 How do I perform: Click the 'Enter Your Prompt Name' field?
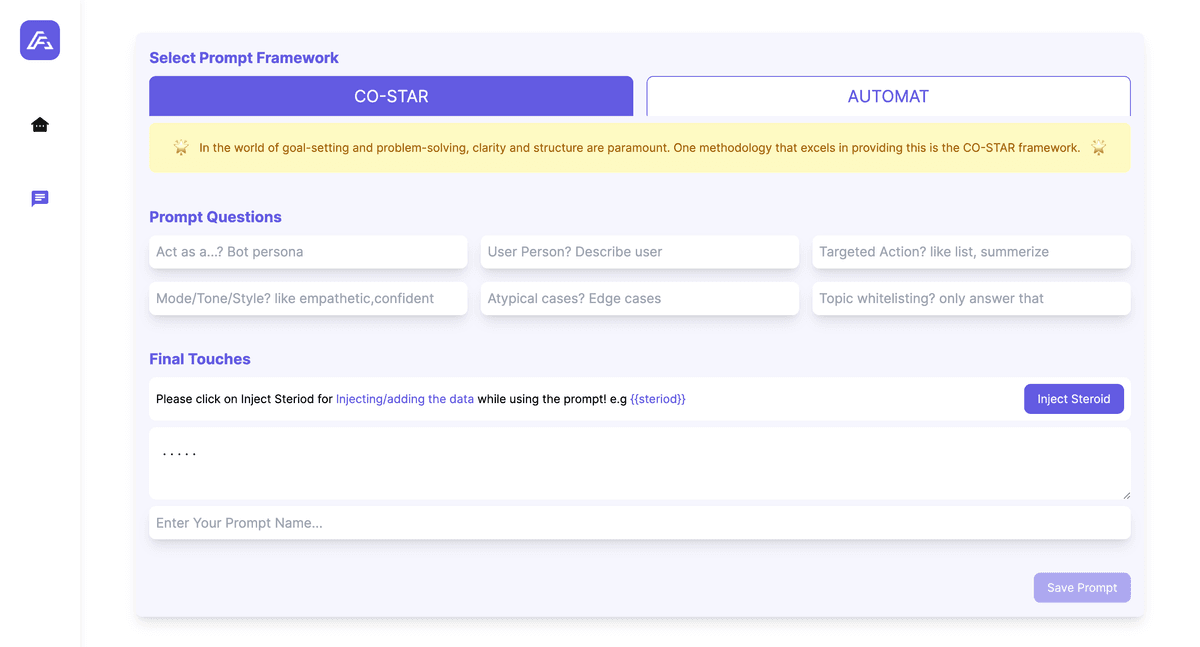pyautogui.click(x=639, y=523)
